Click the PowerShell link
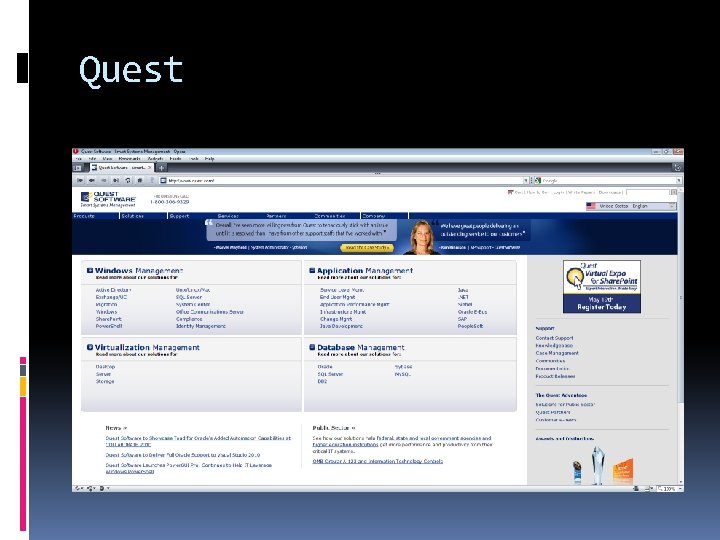 [x=109, y=326]
